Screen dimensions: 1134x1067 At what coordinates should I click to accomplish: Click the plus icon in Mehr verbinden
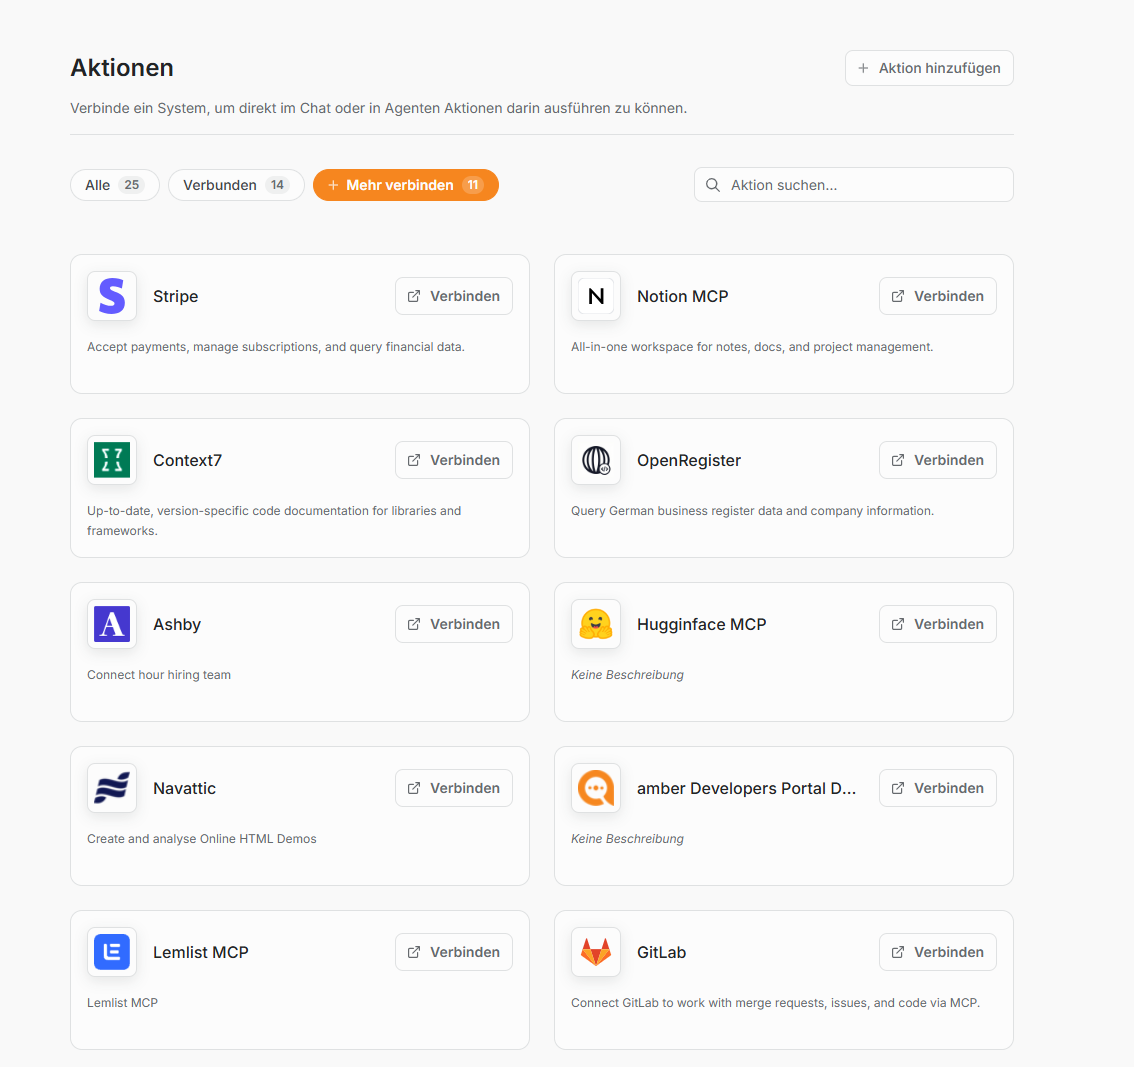point(333,185)
